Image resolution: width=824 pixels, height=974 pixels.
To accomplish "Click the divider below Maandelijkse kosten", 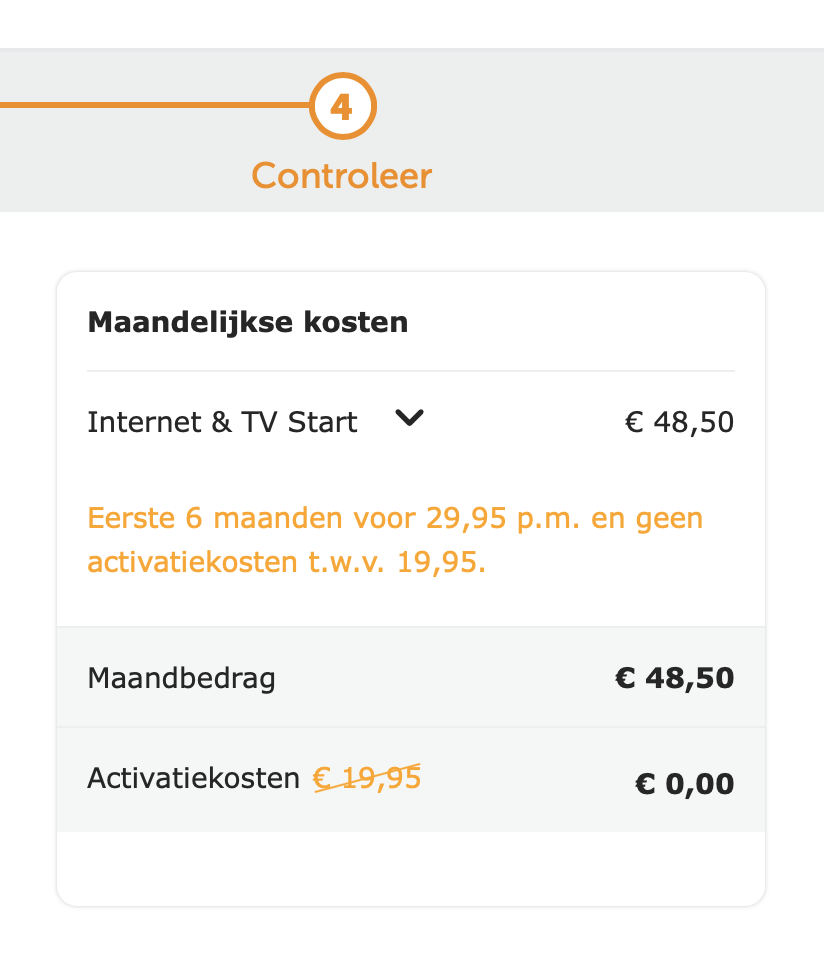I will pos(410,371).
